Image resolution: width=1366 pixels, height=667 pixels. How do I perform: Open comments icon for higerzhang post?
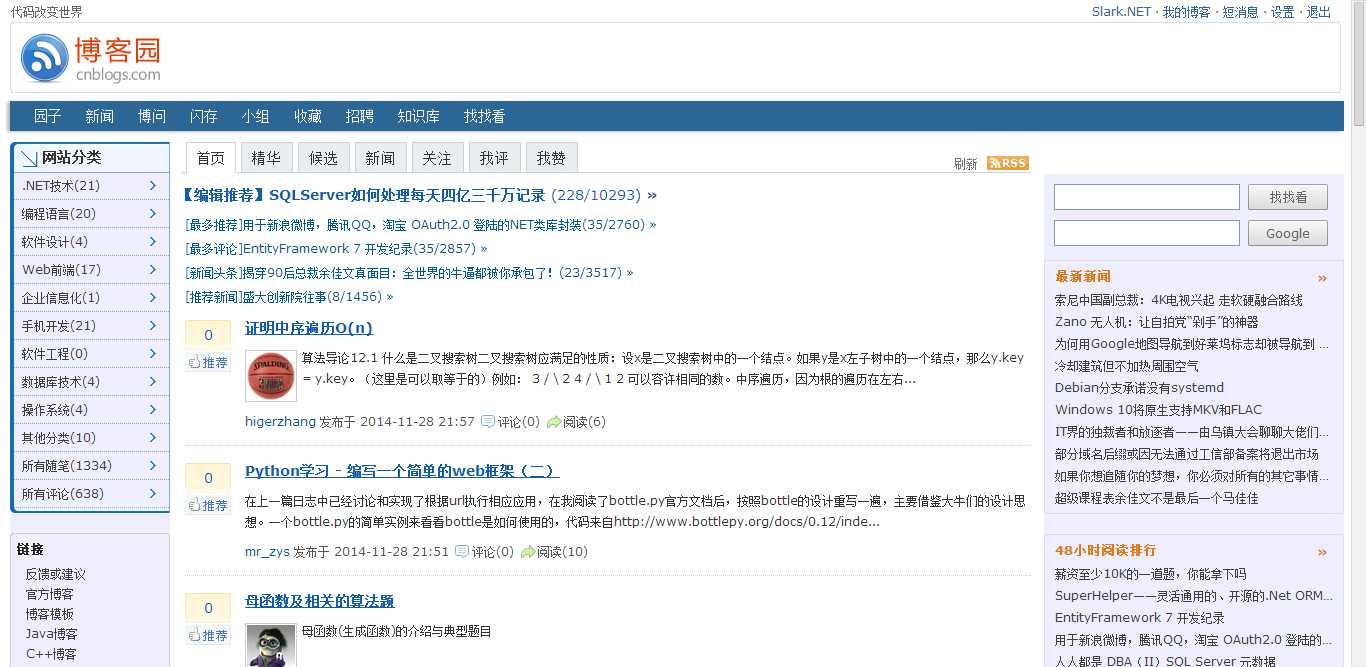pos(488,421)
